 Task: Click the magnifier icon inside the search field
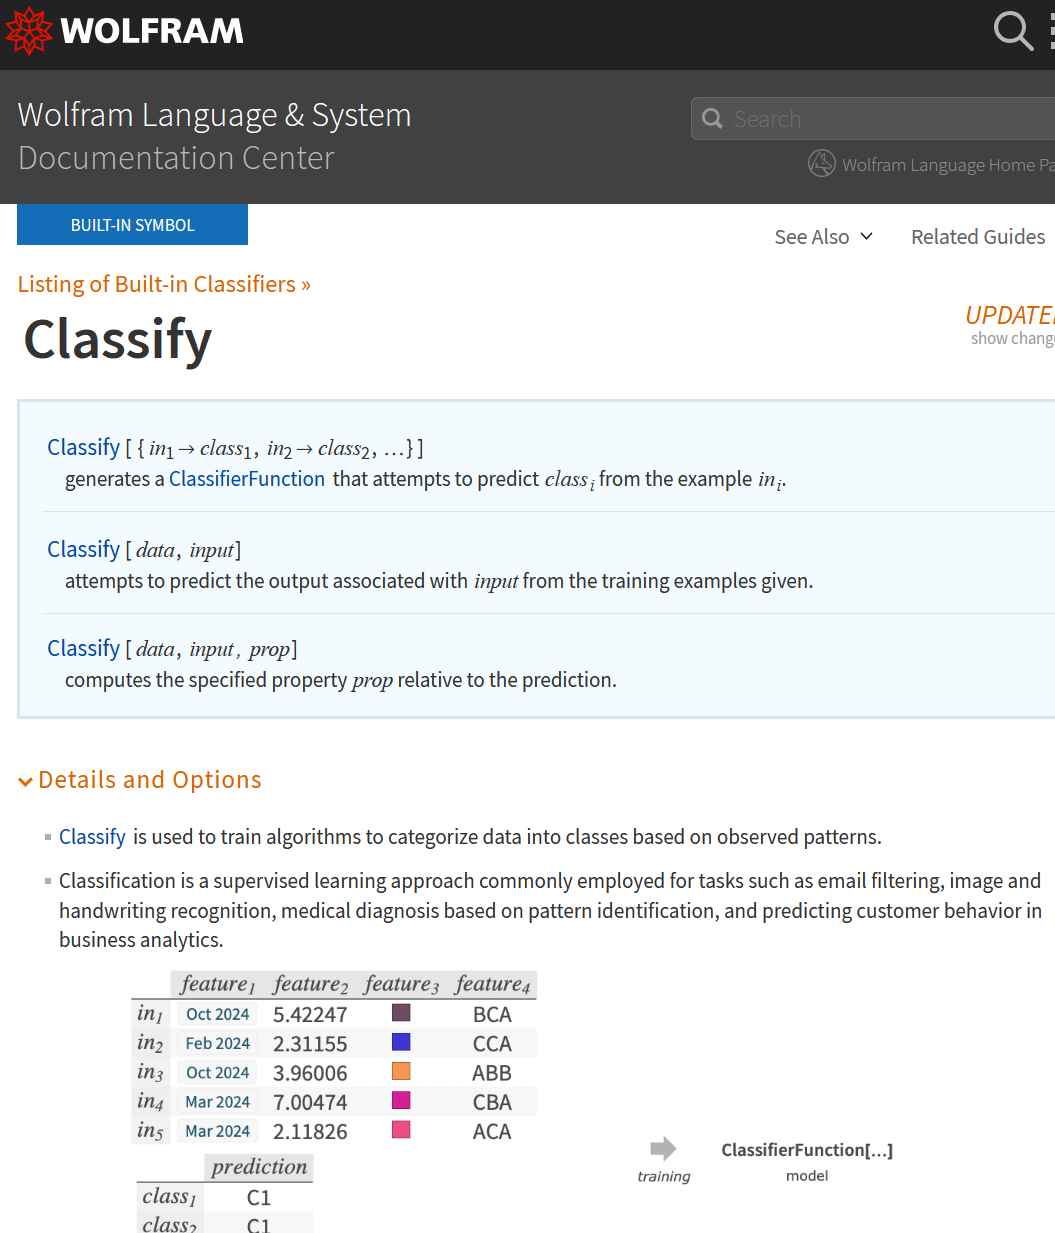click(712, 119)
